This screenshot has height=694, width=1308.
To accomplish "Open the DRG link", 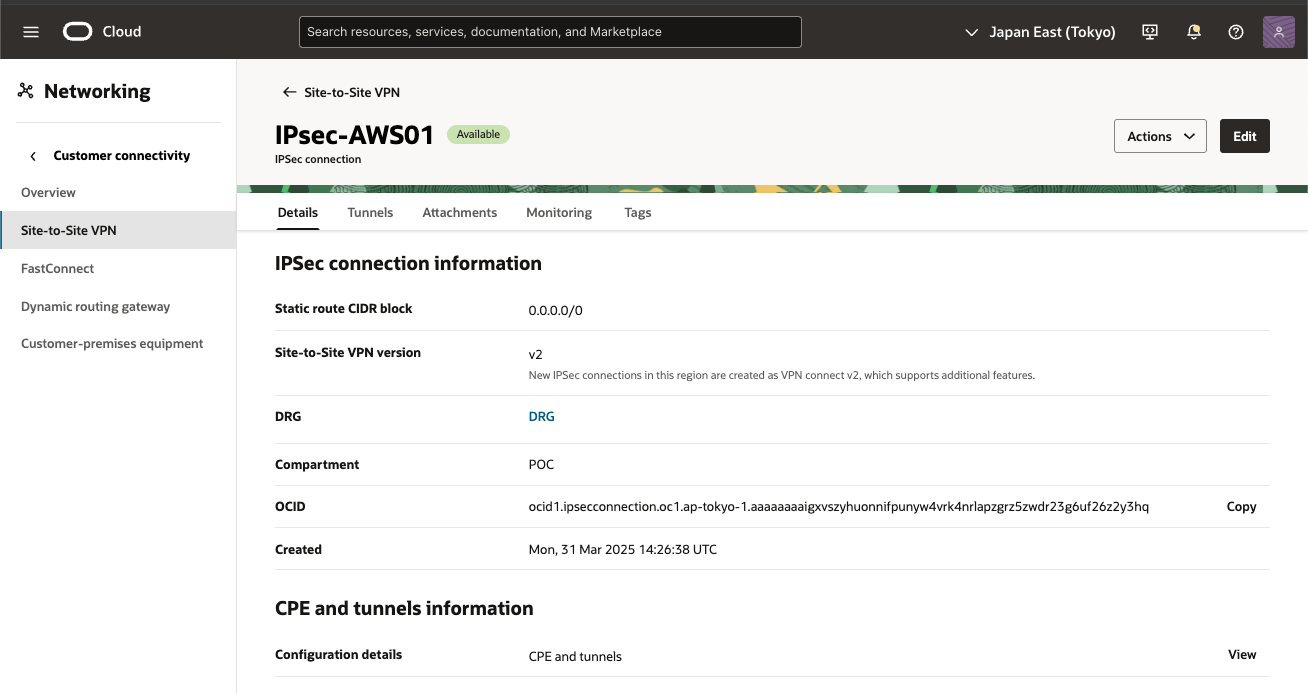I will (x=541, y=417).
